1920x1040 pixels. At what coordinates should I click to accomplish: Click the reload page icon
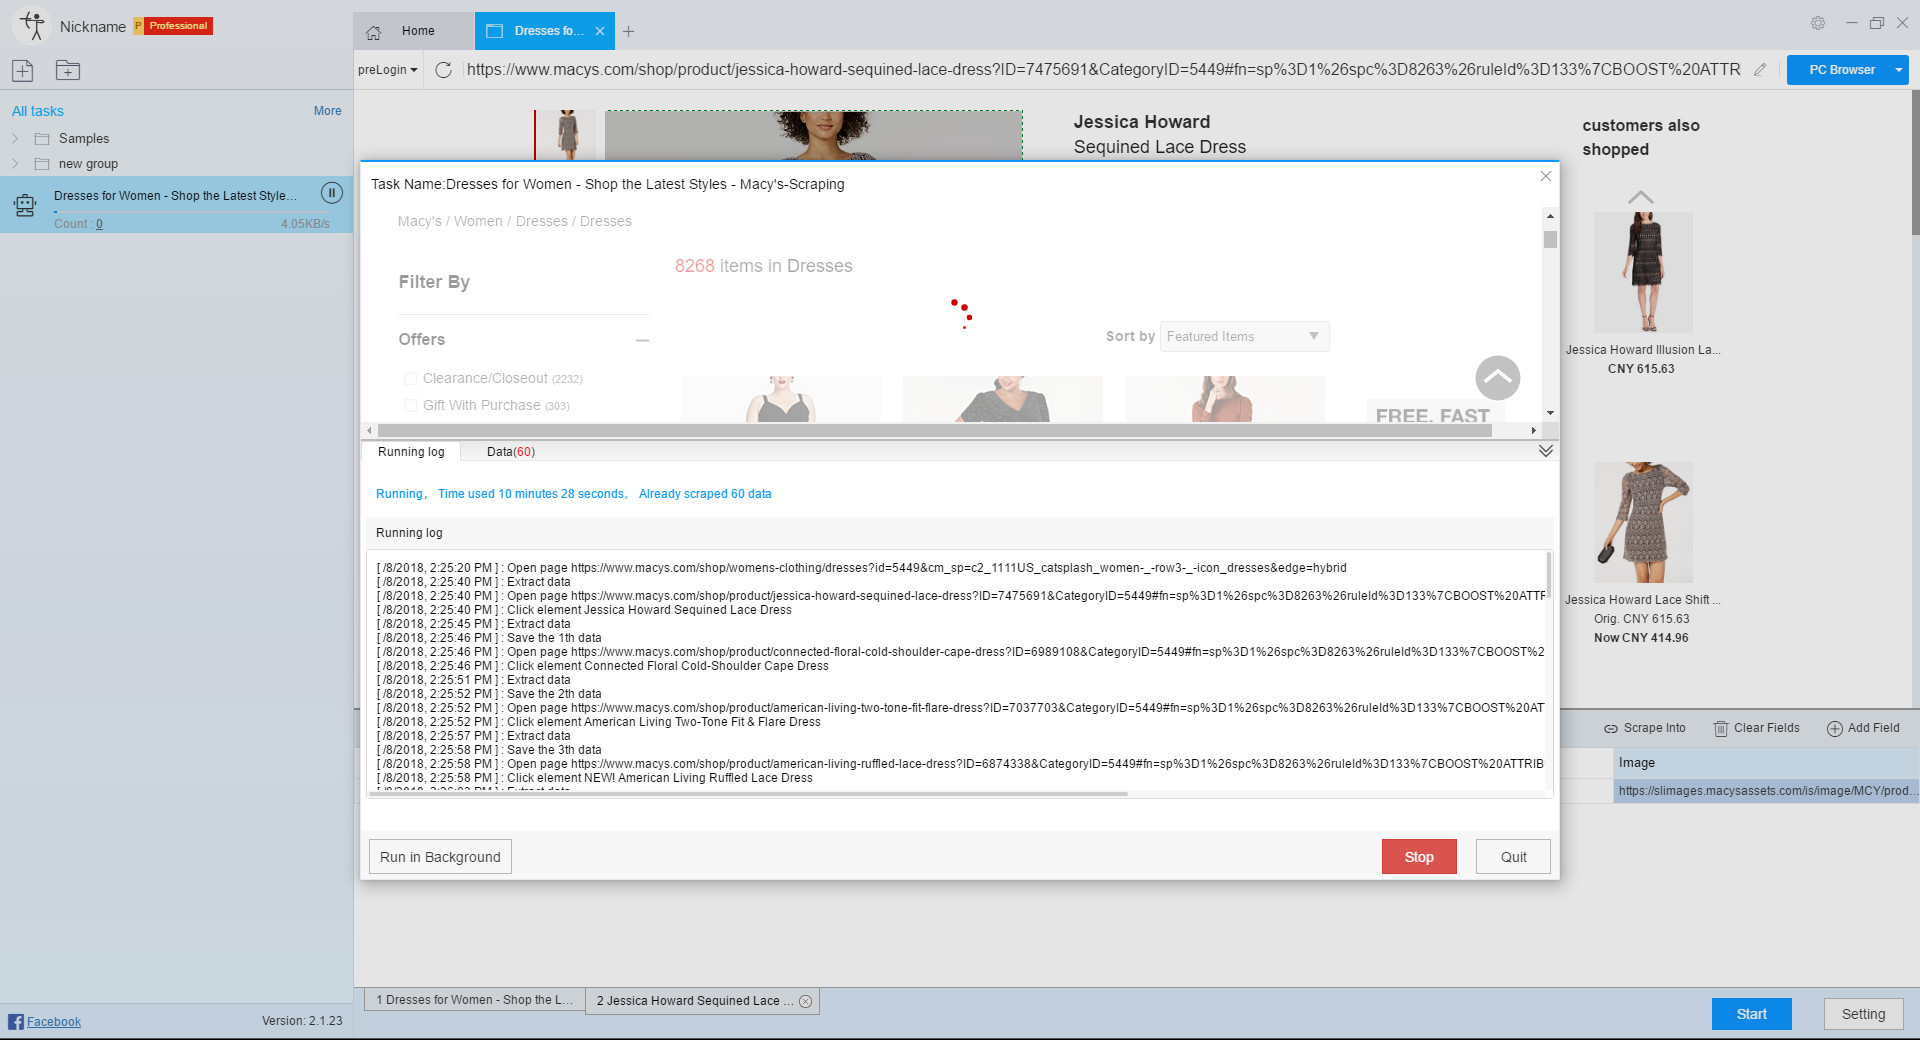444,70
